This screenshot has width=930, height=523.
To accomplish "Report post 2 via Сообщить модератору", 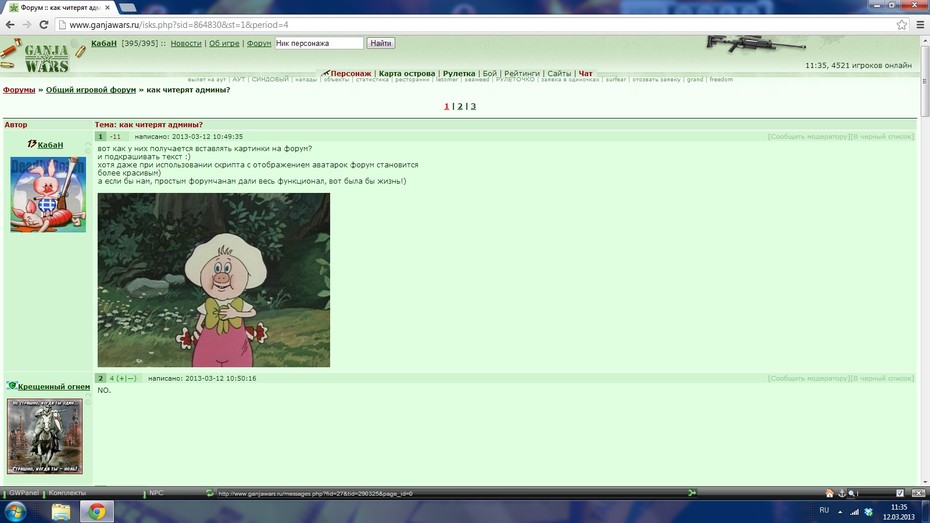I will coord(809,378).
